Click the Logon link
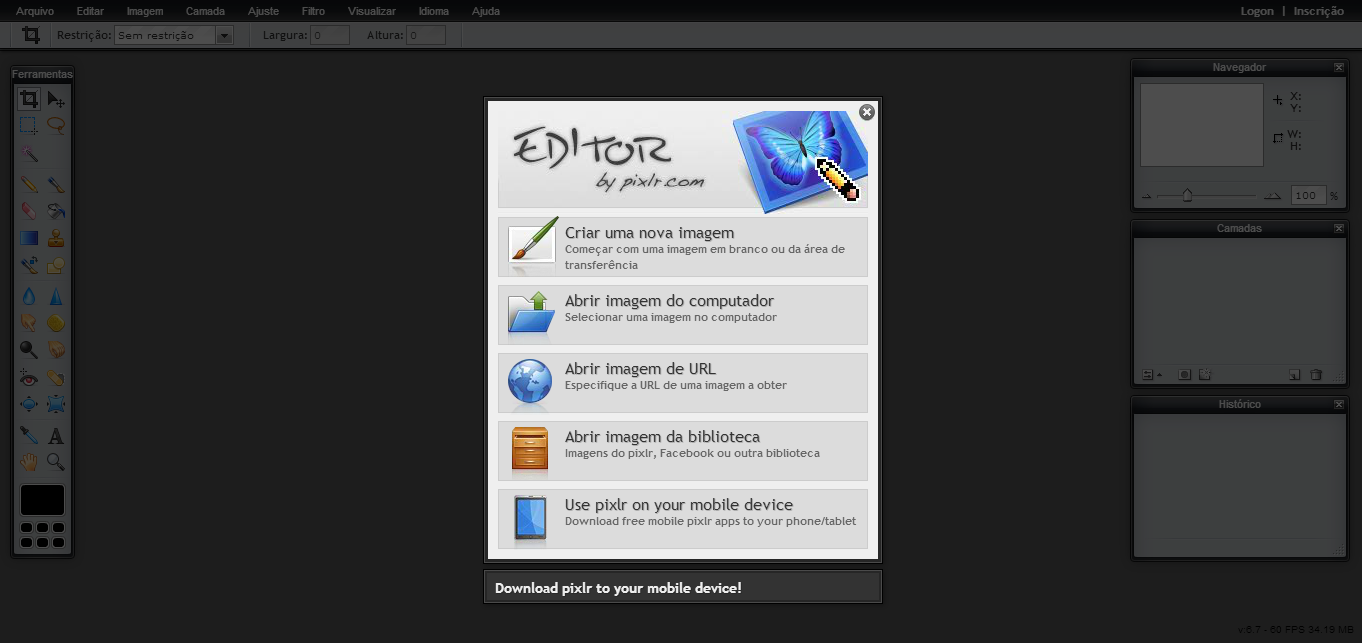1362x643 pixels. tap(1257, 11)
